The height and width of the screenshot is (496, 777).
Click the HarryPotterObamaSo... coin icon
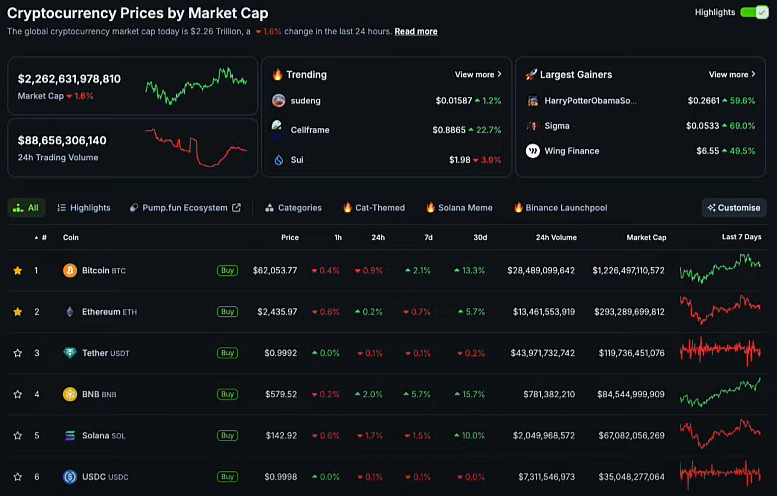[533, 101]
